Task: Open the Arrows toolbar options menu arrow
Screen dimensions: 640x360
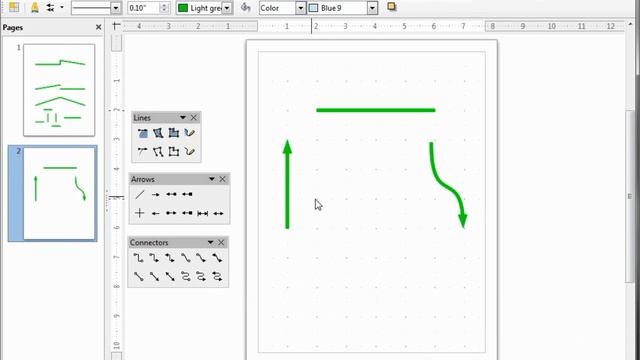Action: tap(211, 179)
